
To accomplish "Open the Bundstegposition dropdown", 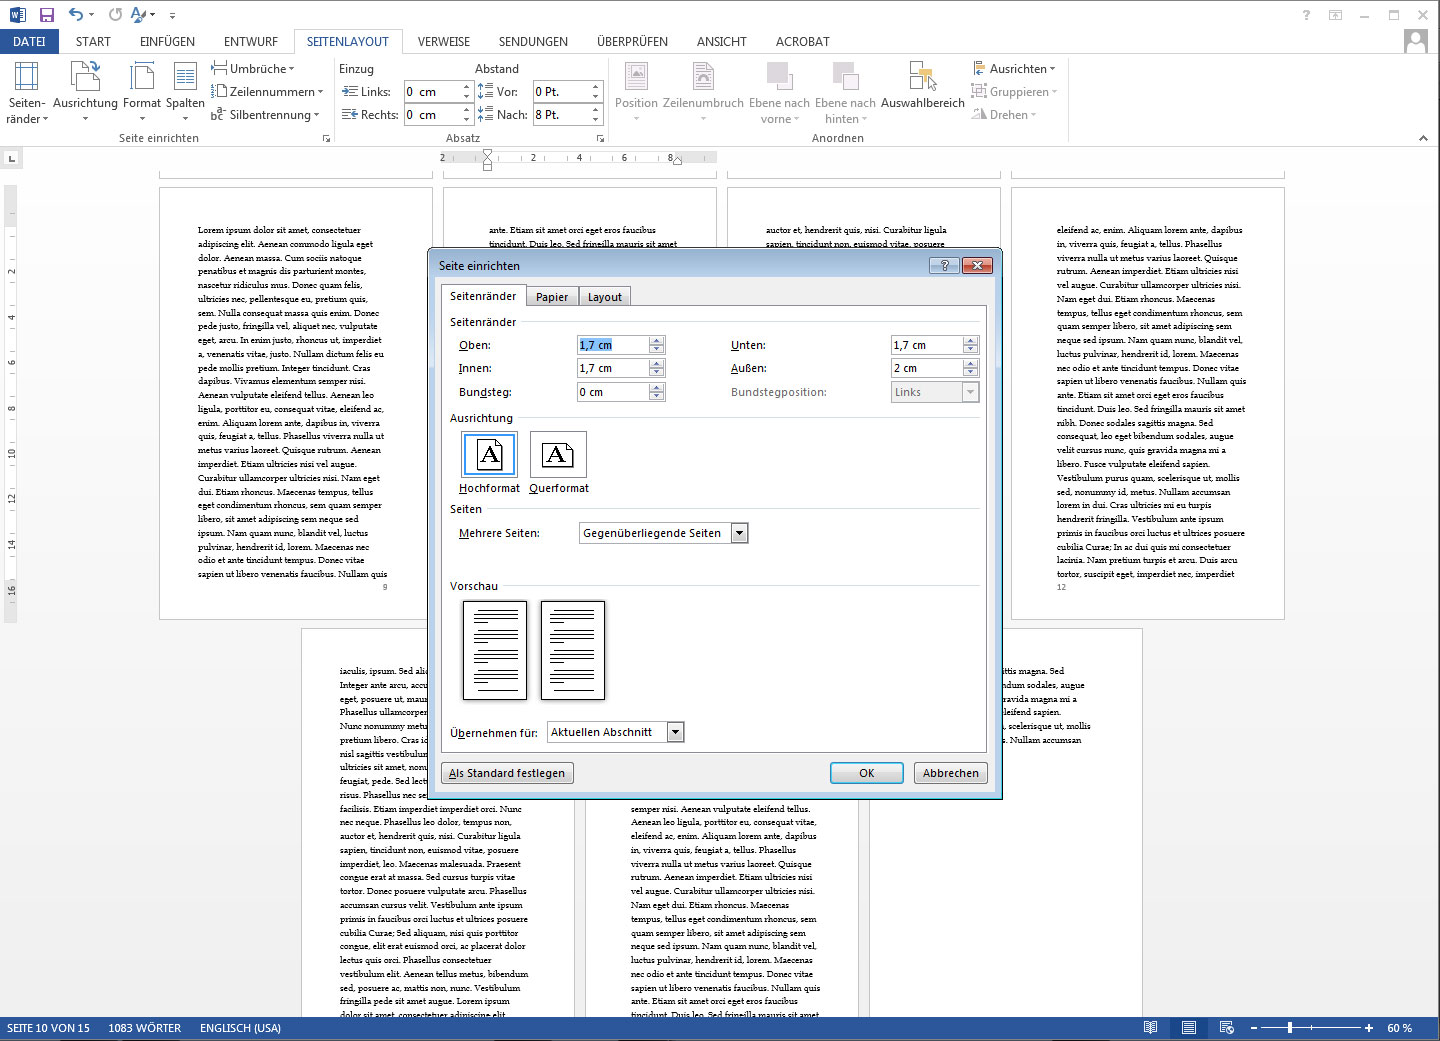I will pyautogui.click(x=970, y=391).
